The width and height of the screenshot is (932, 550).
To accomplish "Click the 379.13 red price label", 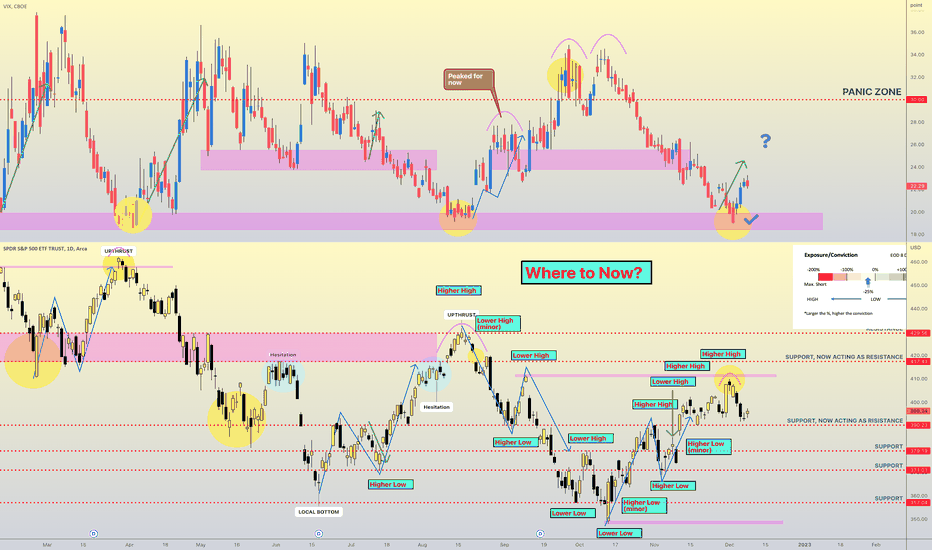I will point(918,451).
